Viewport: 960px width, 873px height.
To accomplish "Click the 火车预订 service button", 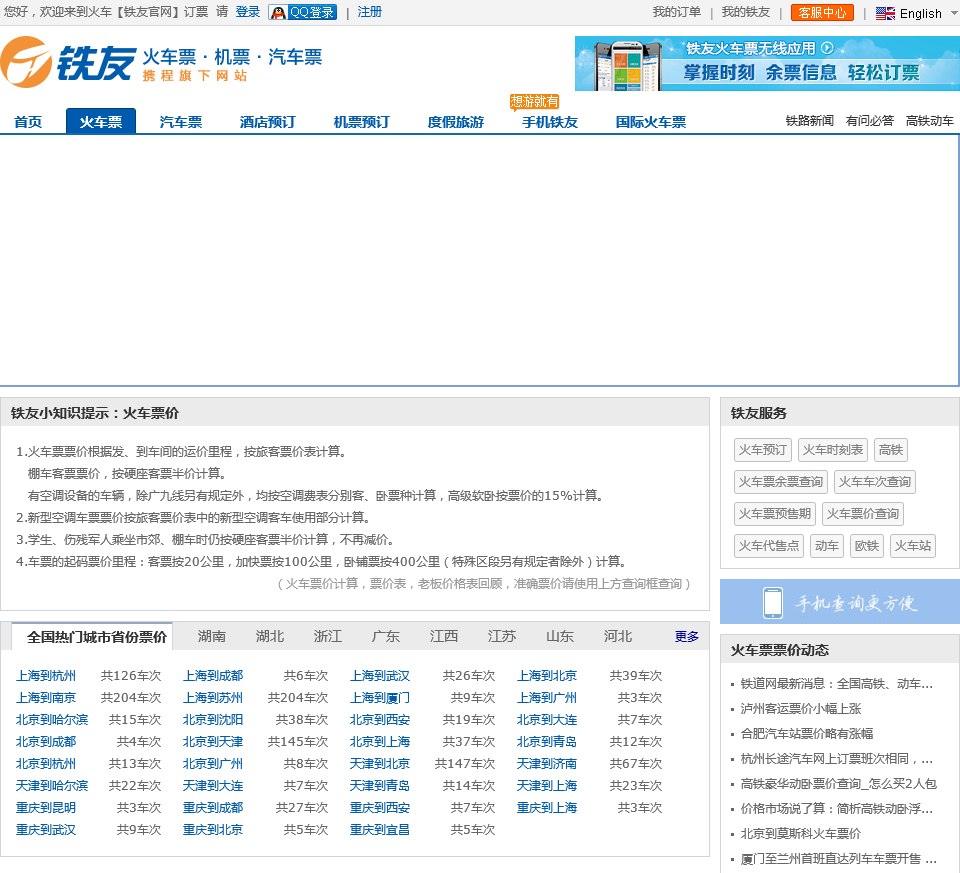I will point(763,450).
